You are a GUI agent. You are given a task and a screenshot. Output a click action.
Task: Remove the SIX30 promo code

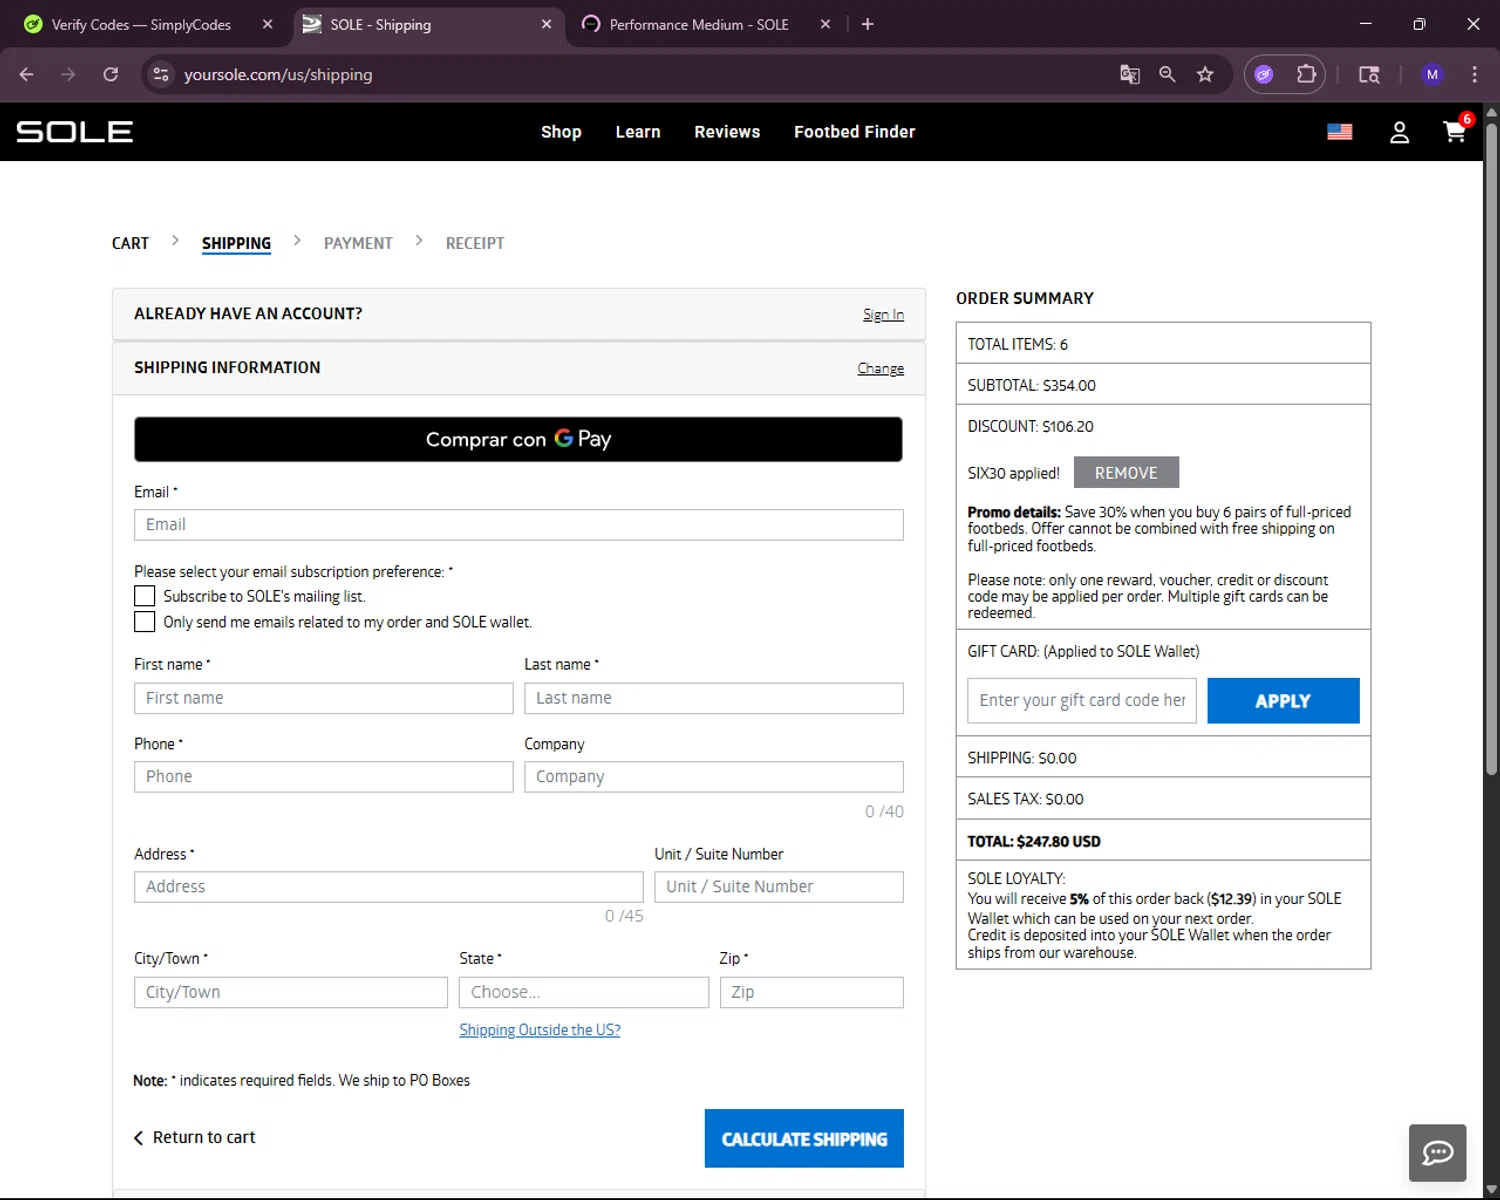tap(1126, 472)
